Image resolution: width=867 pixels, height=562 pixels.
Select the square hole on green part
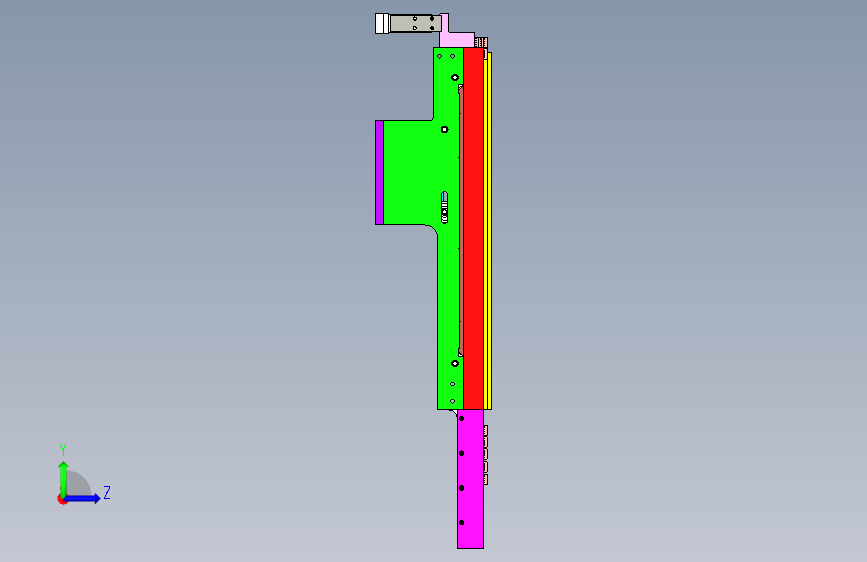(445, 129)
